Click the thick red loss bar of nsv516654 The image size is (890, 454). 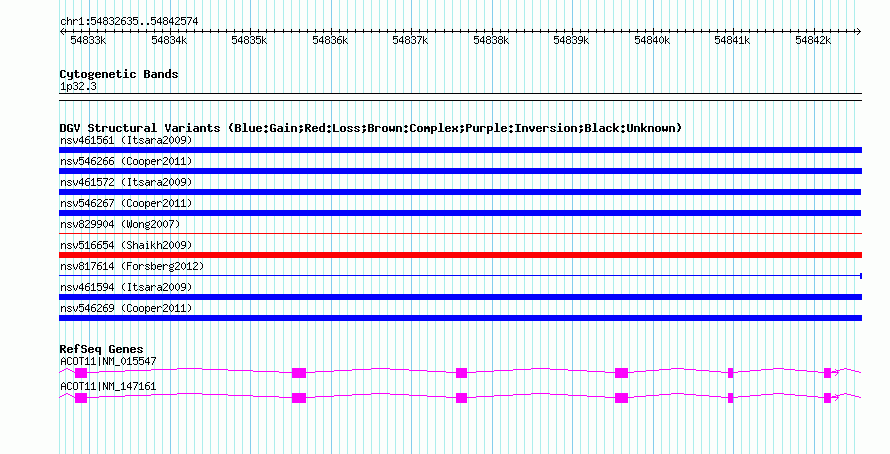(460, 255)
